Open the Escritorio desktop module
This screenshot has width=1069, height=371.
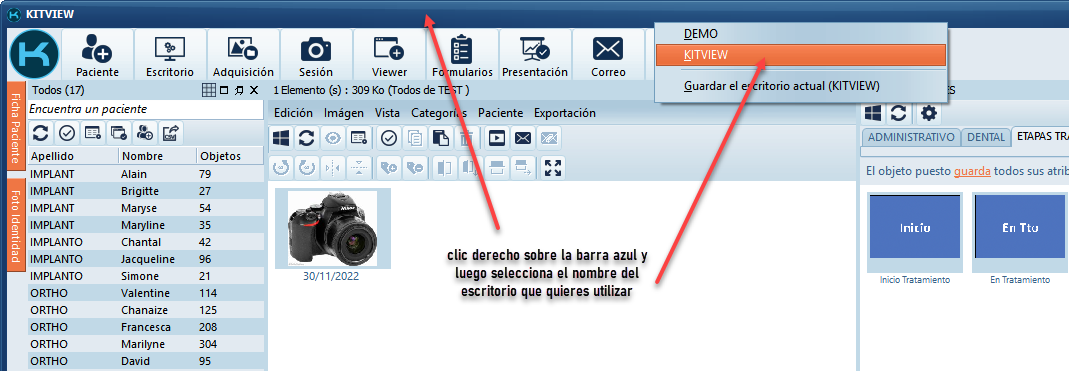pyautogui.click(x=170, y=55)
